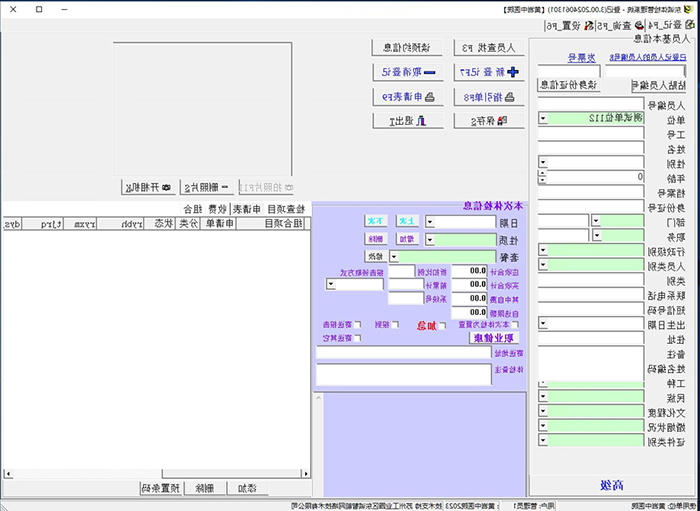Click the 年龄 spinner up arrow
700x511 pixels.
[542, 173]
